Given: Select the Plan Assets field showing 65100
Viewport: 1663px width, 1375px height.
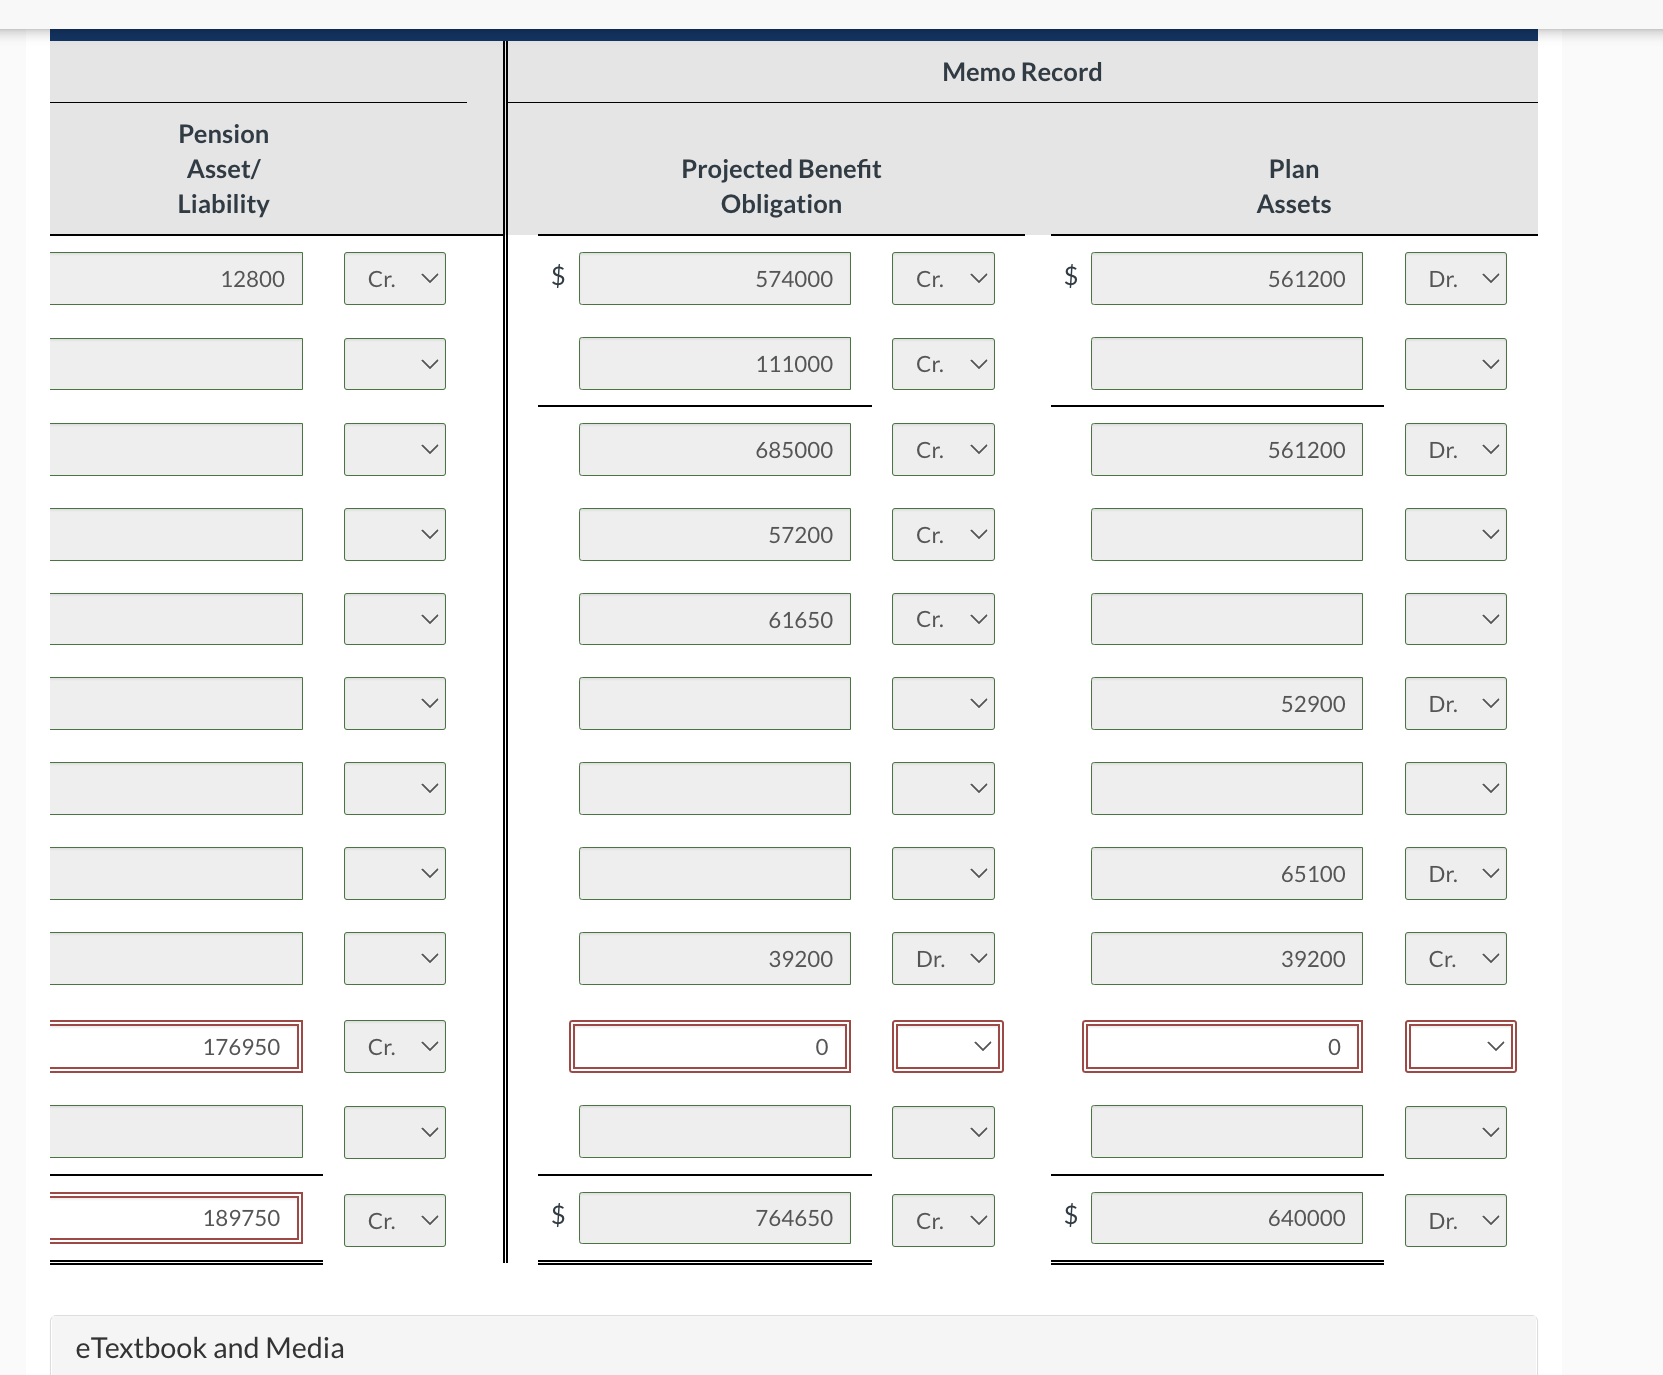Looking at the screenshot, I should (1227, 874).
